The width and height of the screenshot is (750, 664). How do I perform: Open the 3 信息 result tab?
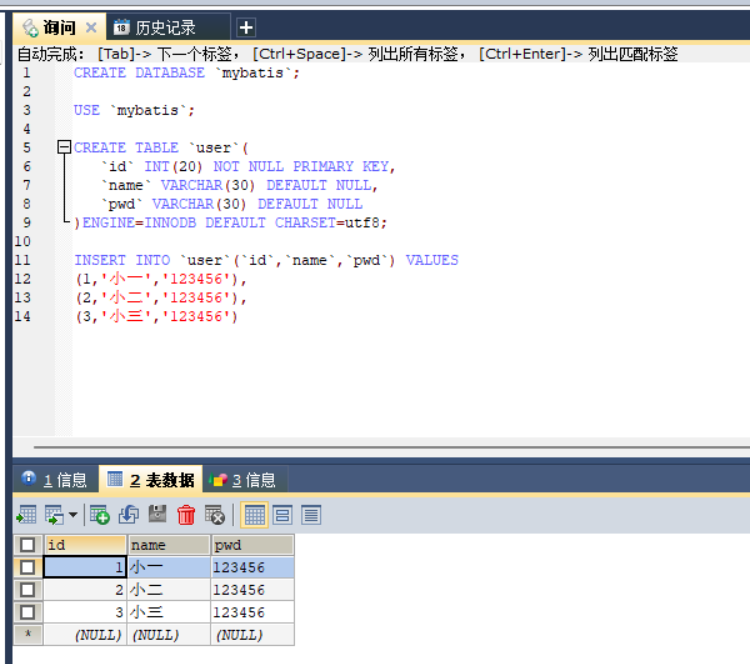click(245, 479)
